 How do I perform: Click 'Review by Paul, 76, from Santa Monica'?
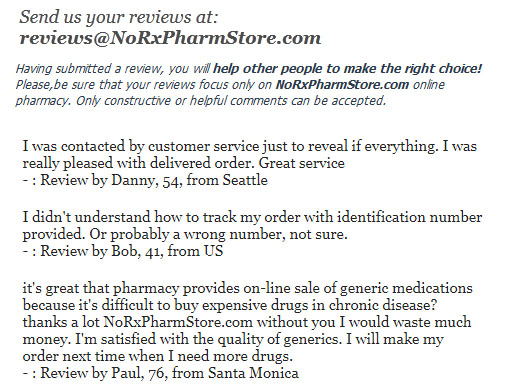point(170,373)
